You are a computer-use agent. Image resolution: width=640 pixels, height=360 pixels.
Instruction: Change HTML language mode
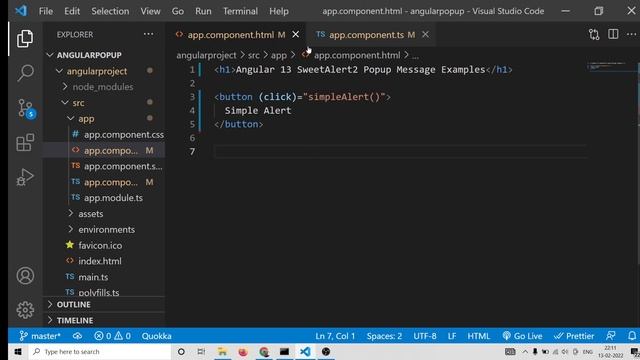pyautogui.click(x=478, y=336)
